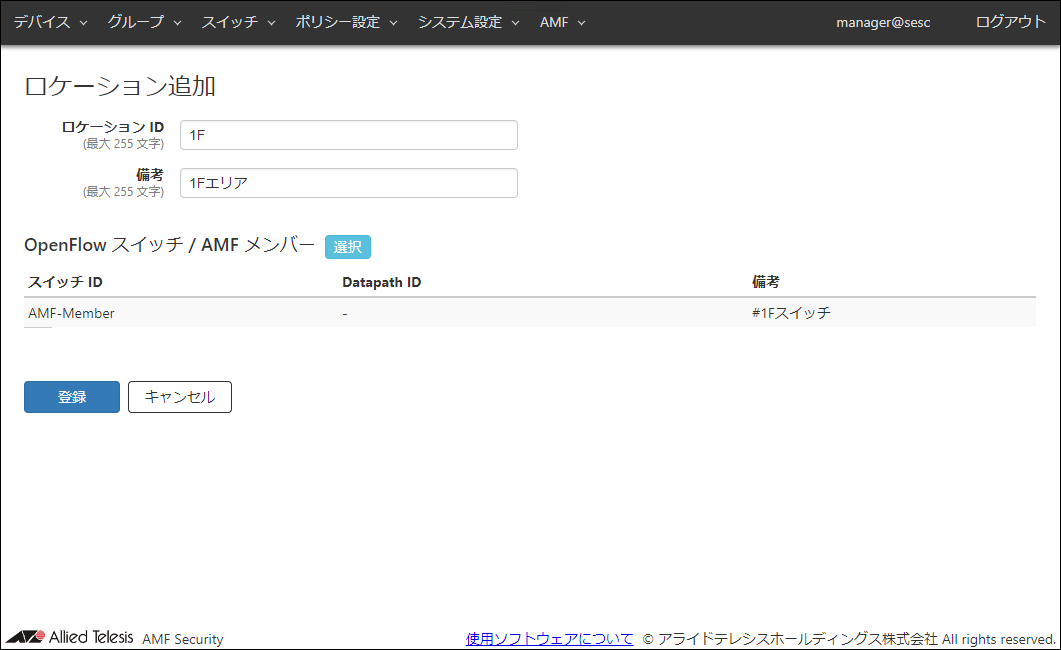Click the #1Fスイッチ remark cell
This screenshot has height=650, width=1061.
point(790,313)
